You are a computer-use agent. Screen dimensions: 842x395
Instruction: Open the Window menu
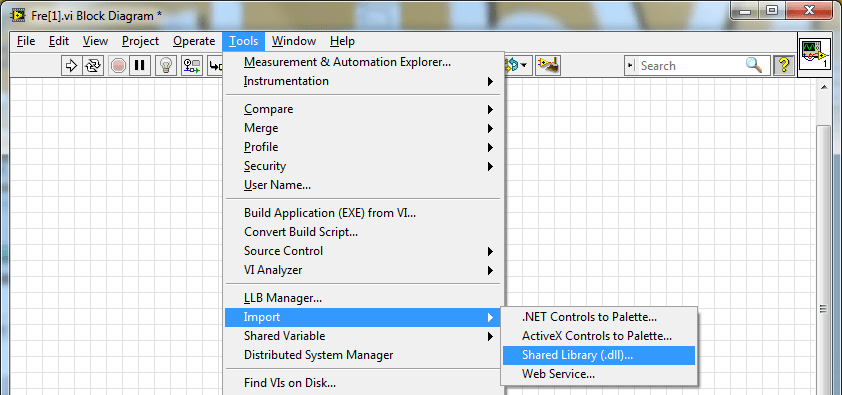[294, 41]
